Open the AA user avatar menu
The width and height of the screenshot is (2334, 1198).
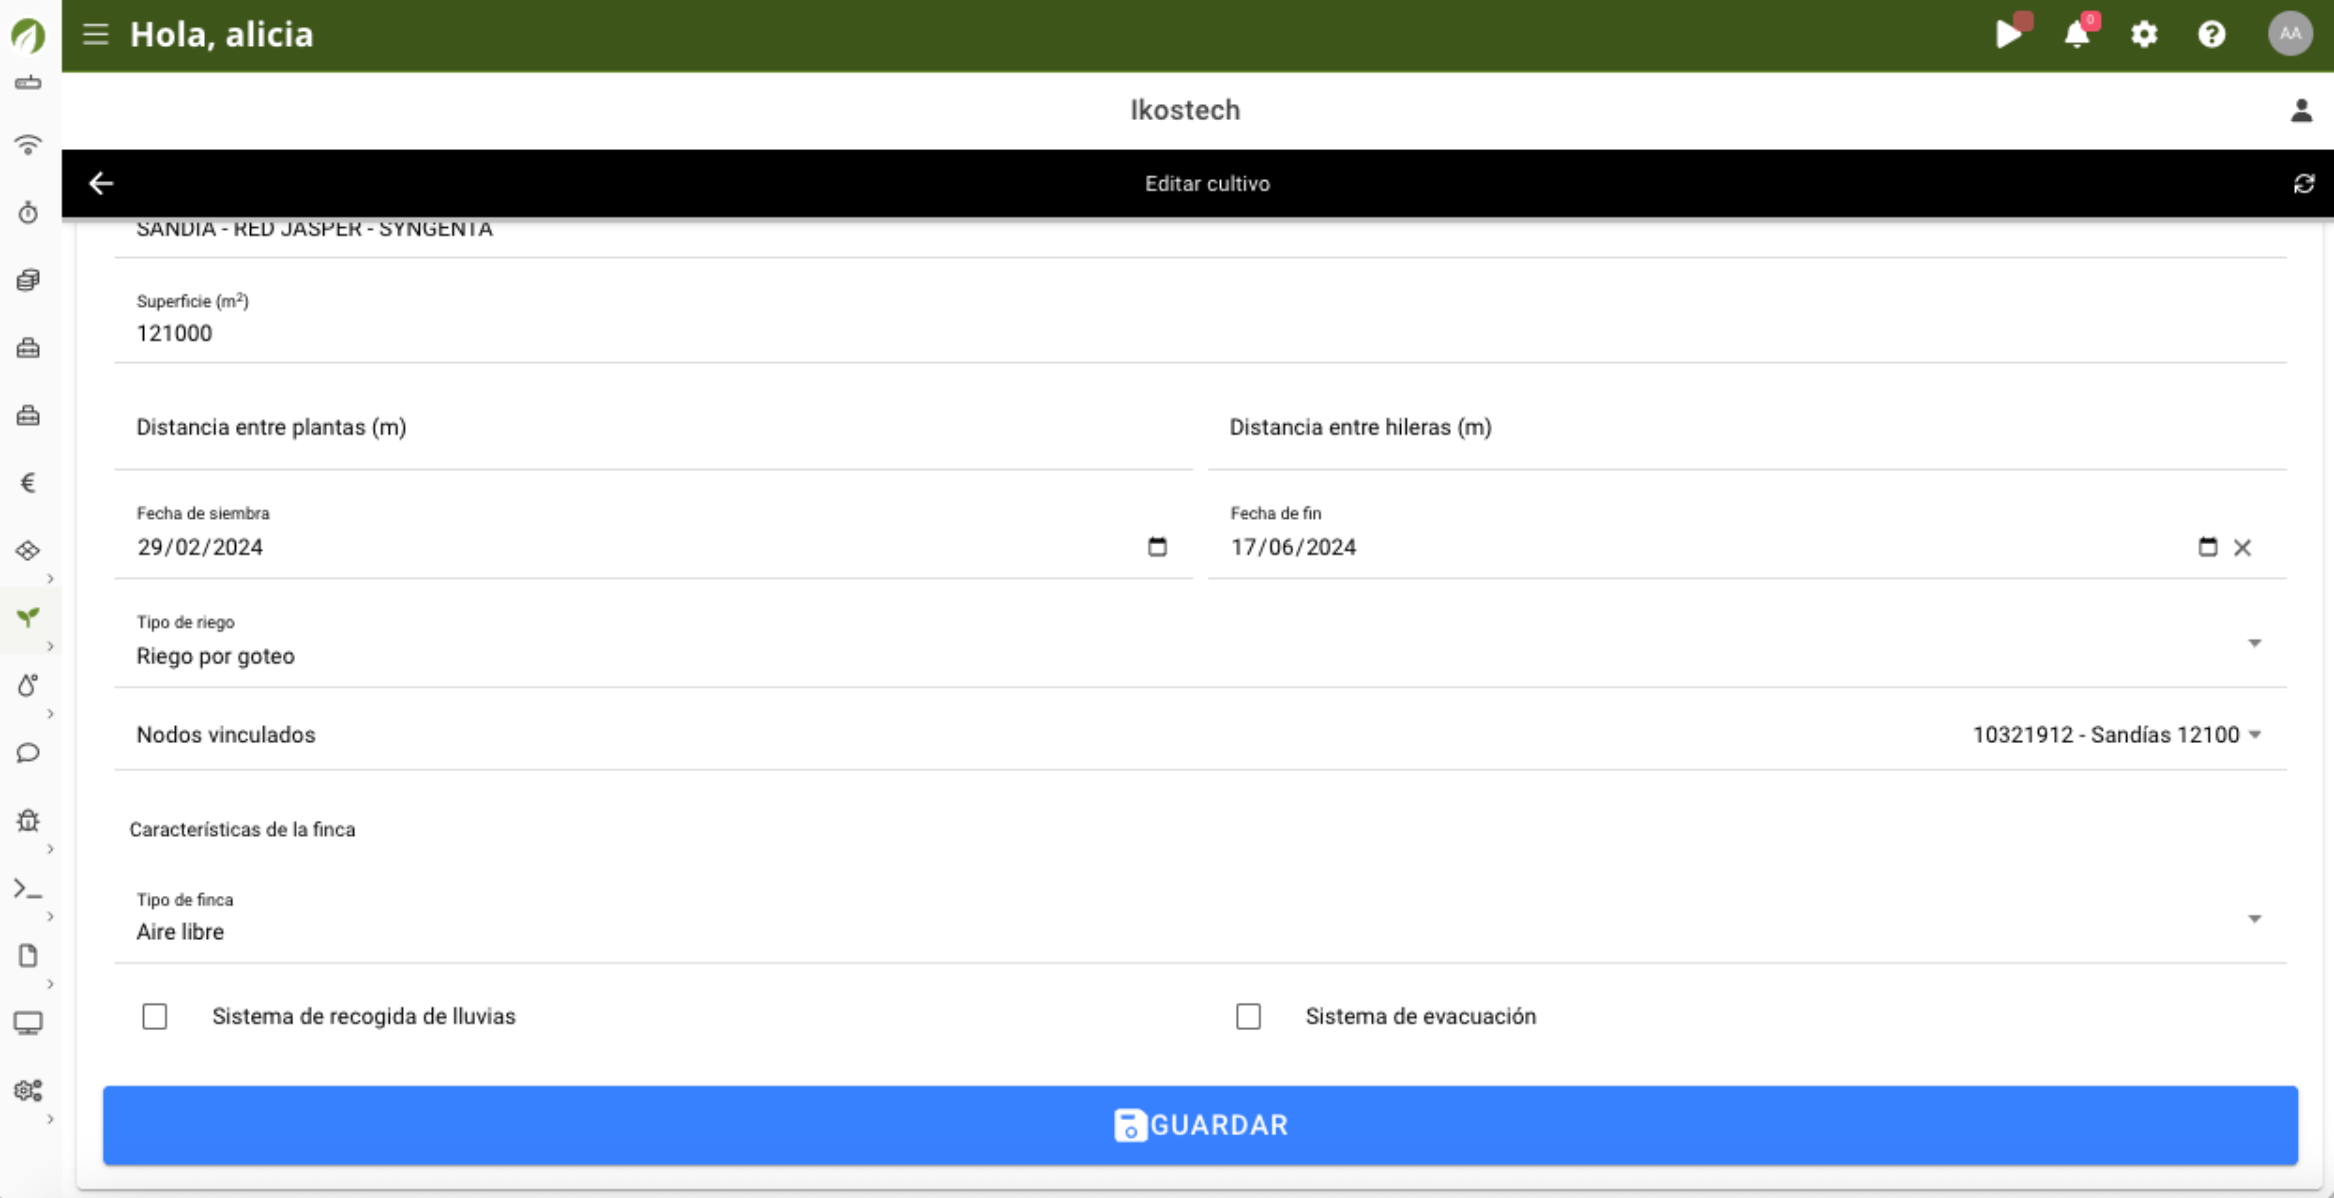tap(2290, 35)
